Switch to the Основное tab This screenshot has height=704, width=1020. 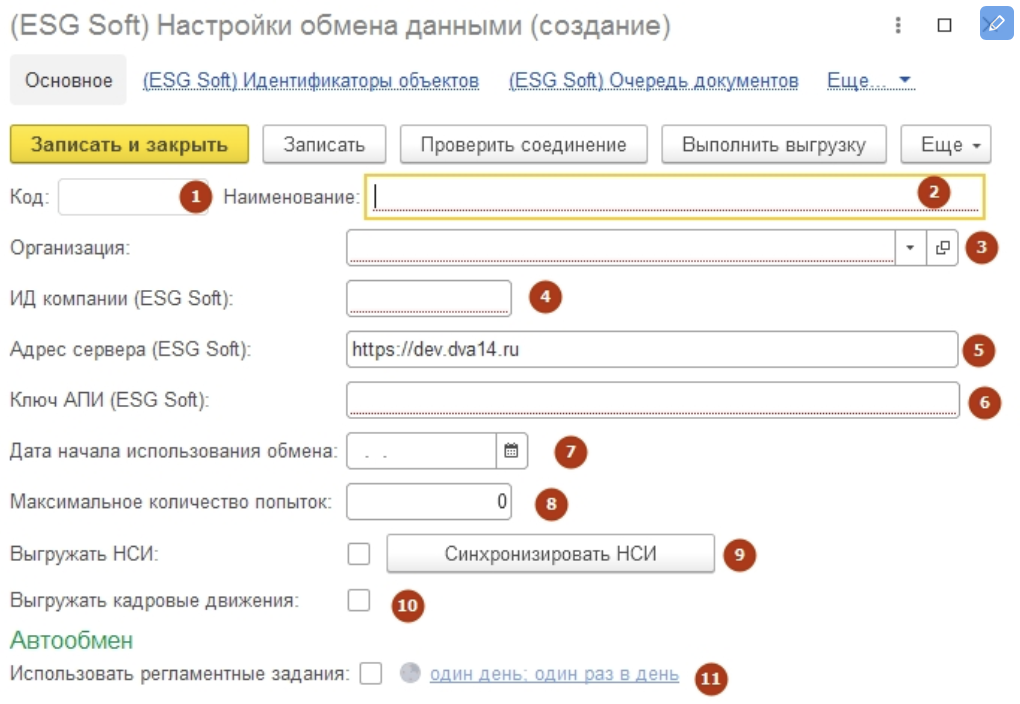point(68,80)
